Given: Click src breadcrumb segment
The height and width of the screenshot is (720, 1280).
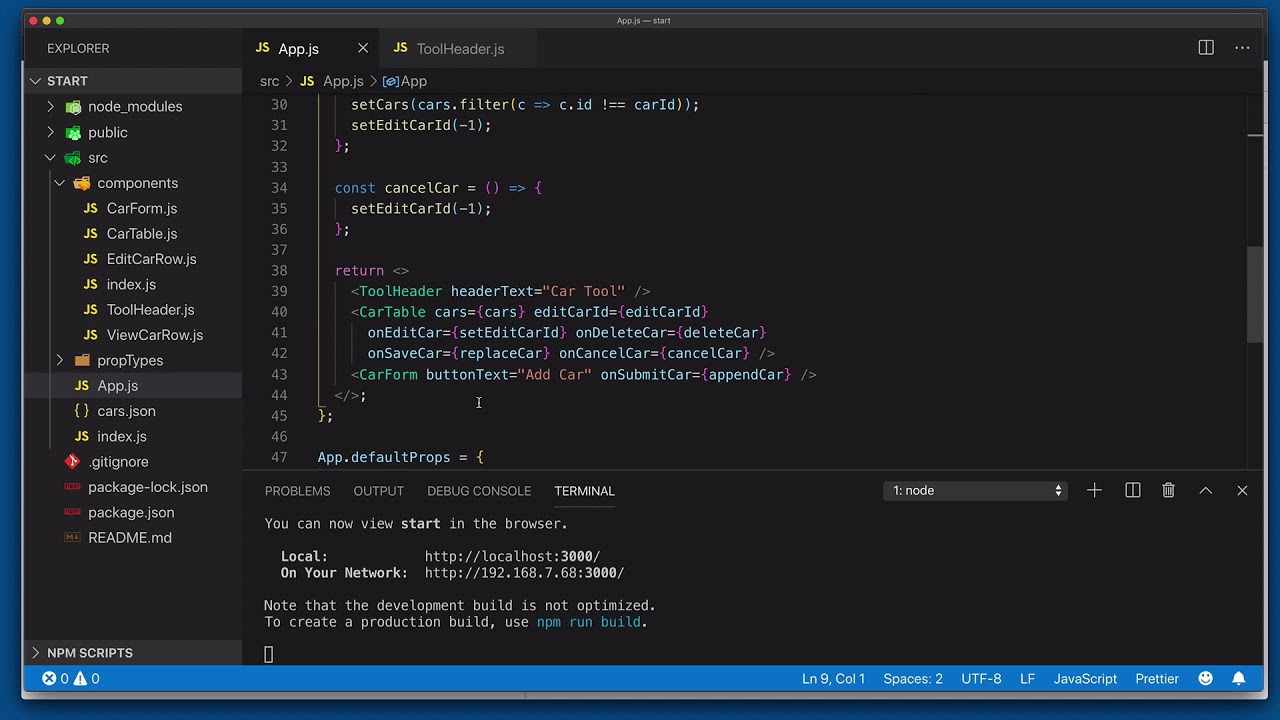Looking at the screenshot, I should [x=269, y=81].
